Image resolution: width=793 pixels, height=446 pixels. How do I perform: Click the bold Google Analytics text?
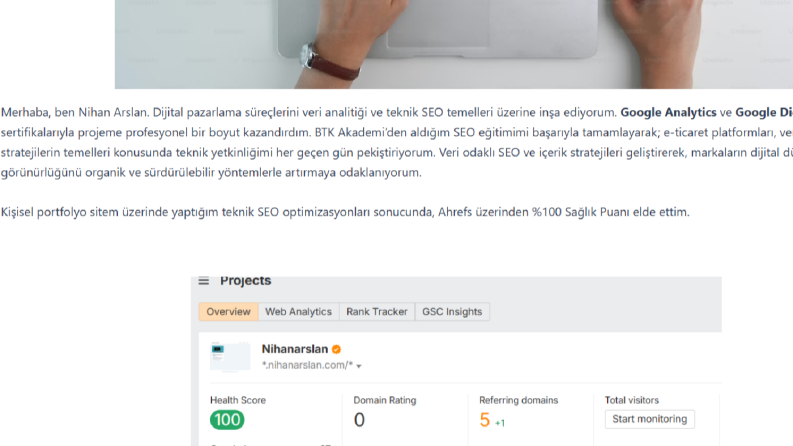pyautogui.click(x=668, y=112)
